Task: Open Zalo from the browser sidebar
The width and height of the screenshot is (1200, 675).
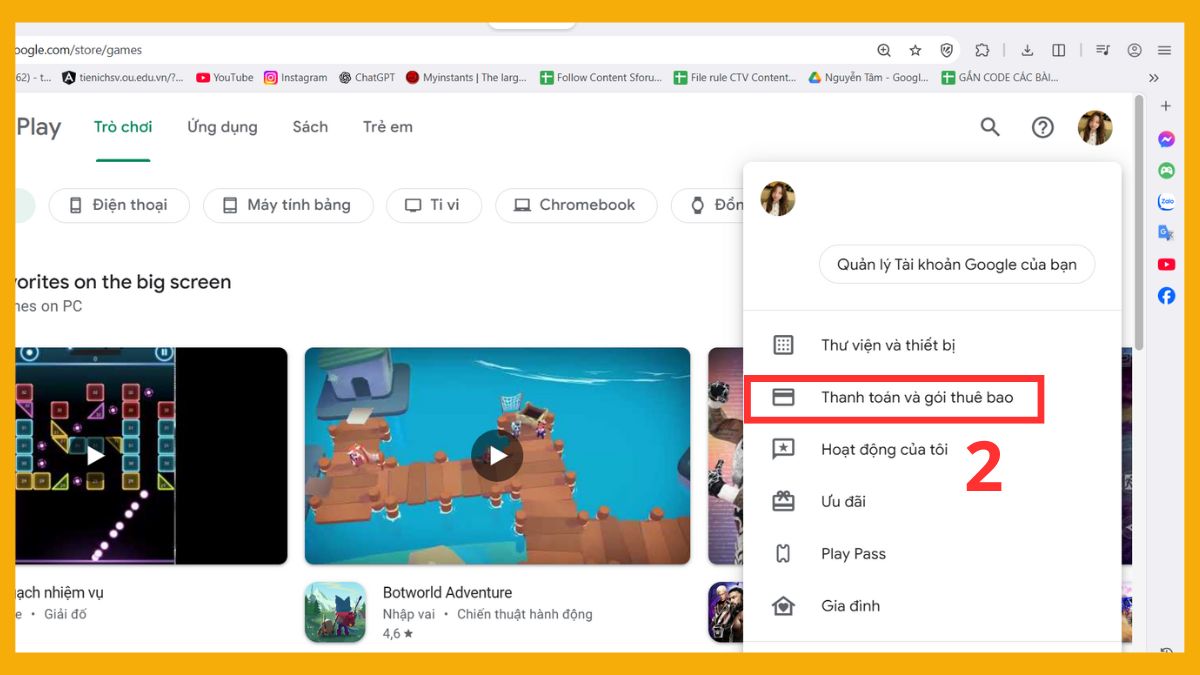Action: point(1166,202)
